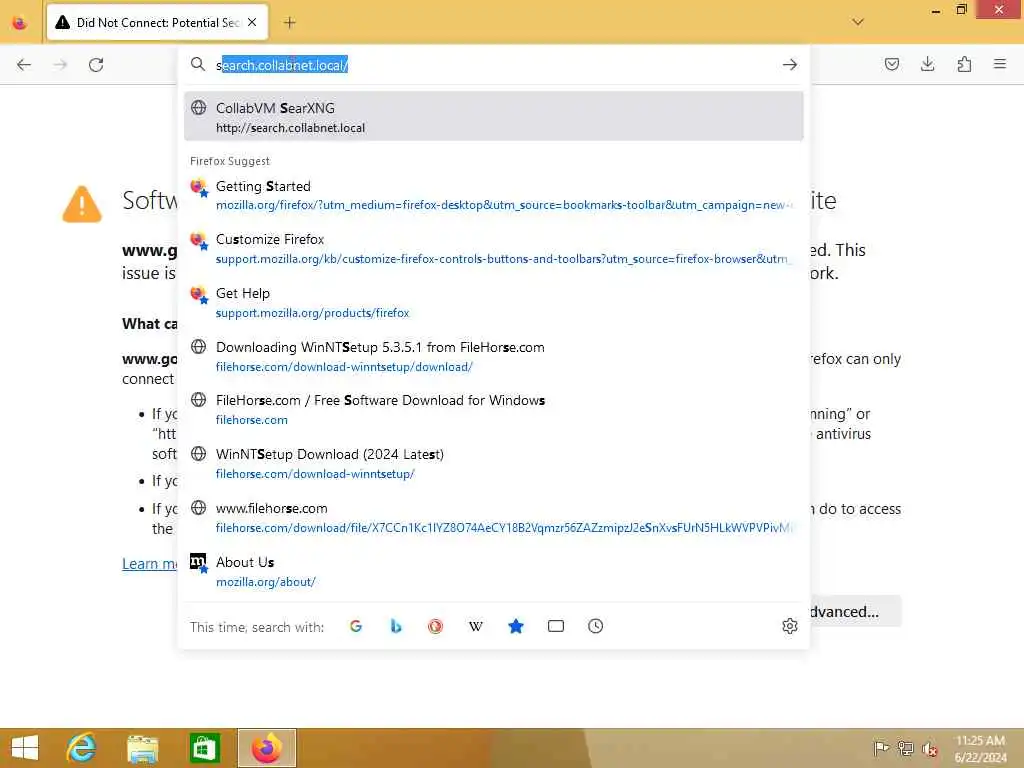Open Downloading WinNTSetup 5.3.5.1 suggestion
The height and width of the screenshot is (768, 1024).
(x=494, y=356)
